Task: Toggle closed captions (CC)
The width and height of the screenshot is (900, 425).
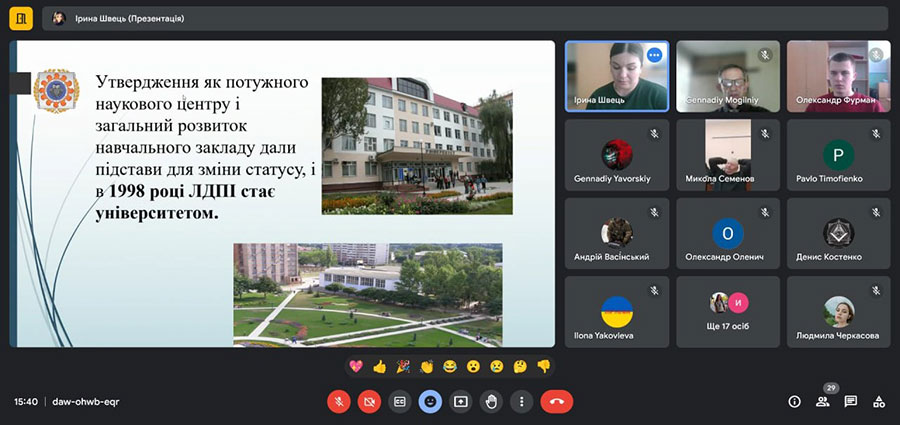Action: pyautogui.click(x=399, y=401)
